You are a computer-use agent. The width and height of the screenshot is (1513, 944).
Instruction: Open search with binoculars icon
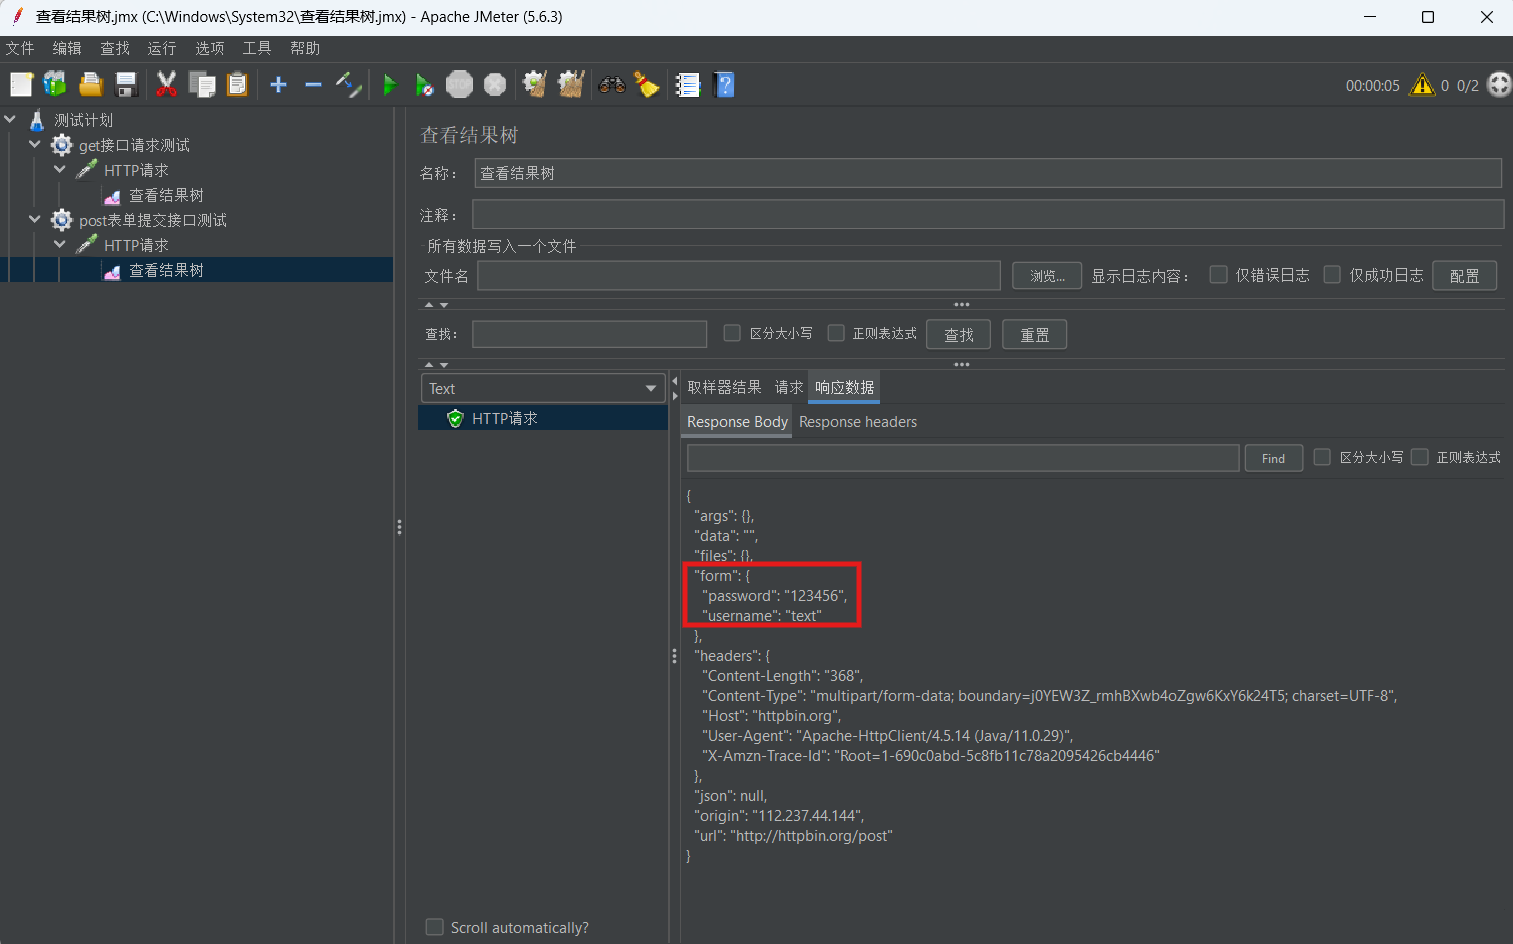[612, 85]
